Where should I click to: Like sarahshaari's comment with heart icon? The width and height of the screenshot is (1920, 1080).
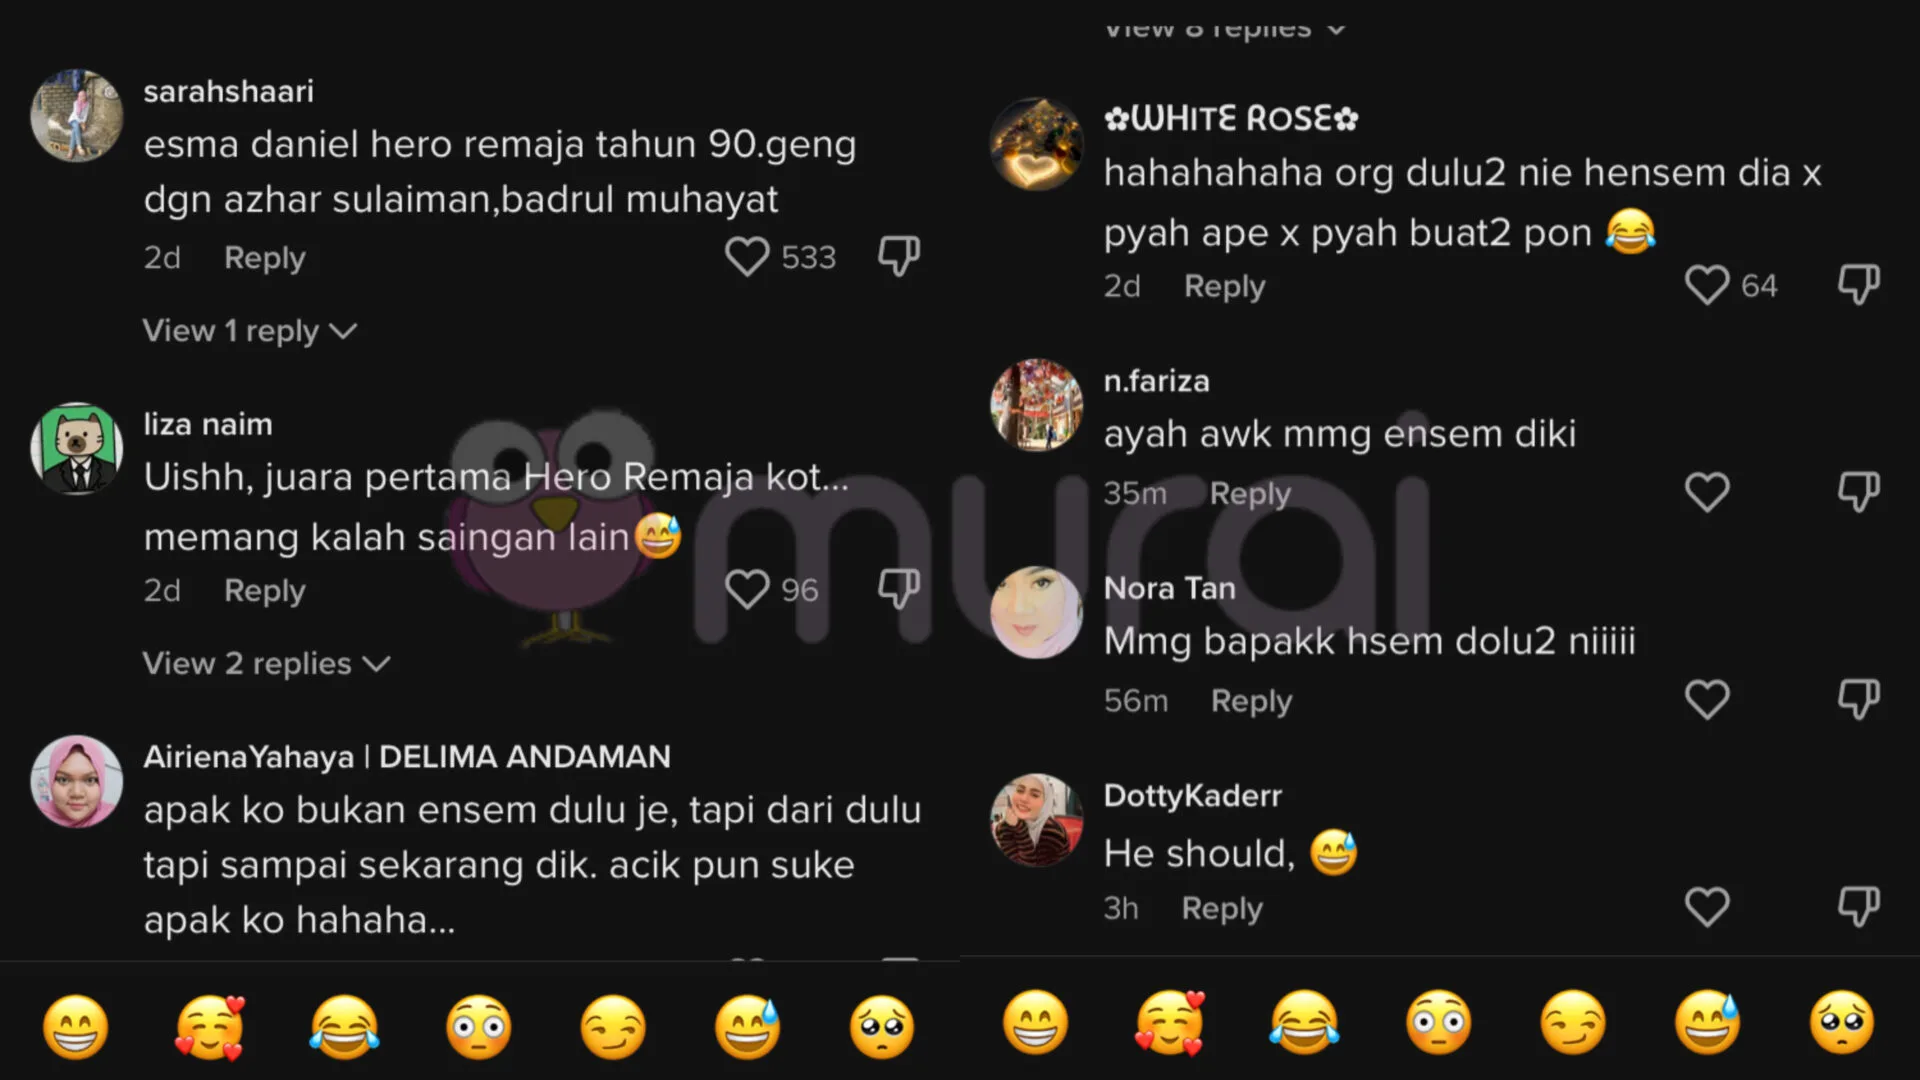[747, 257]
